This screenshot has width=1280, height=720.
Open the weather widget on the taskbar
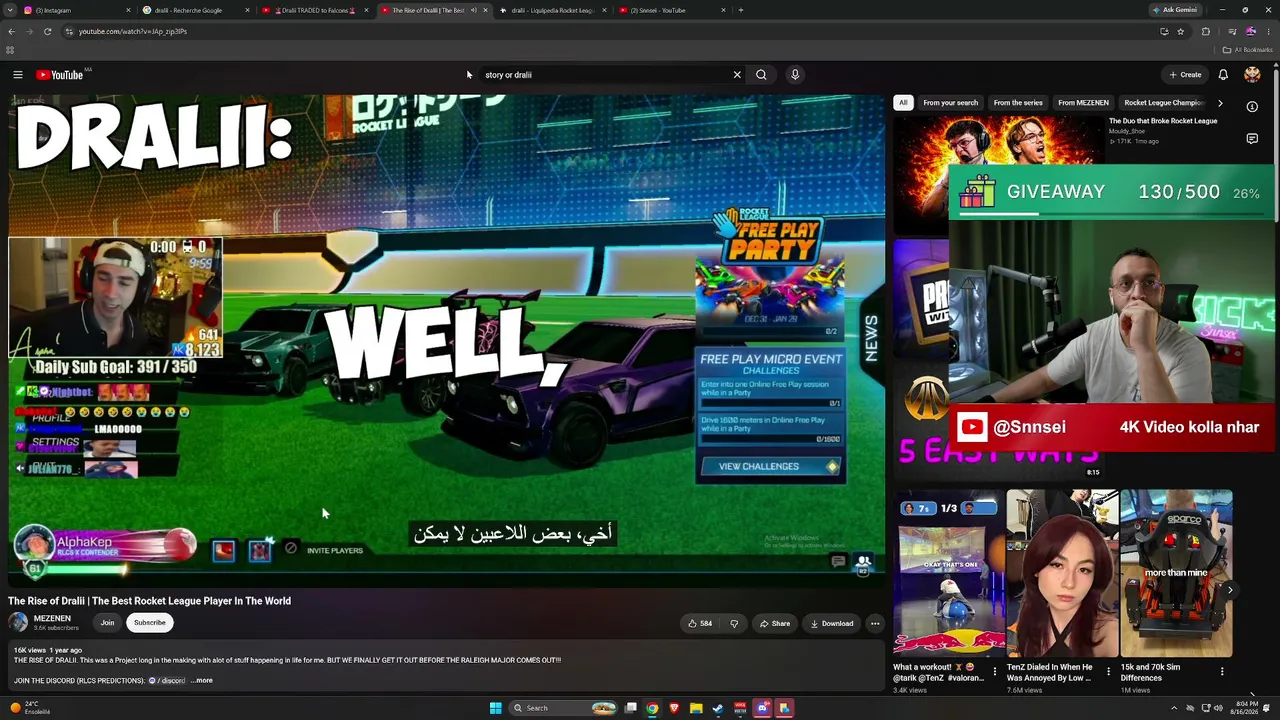click(x=30, y=708)
